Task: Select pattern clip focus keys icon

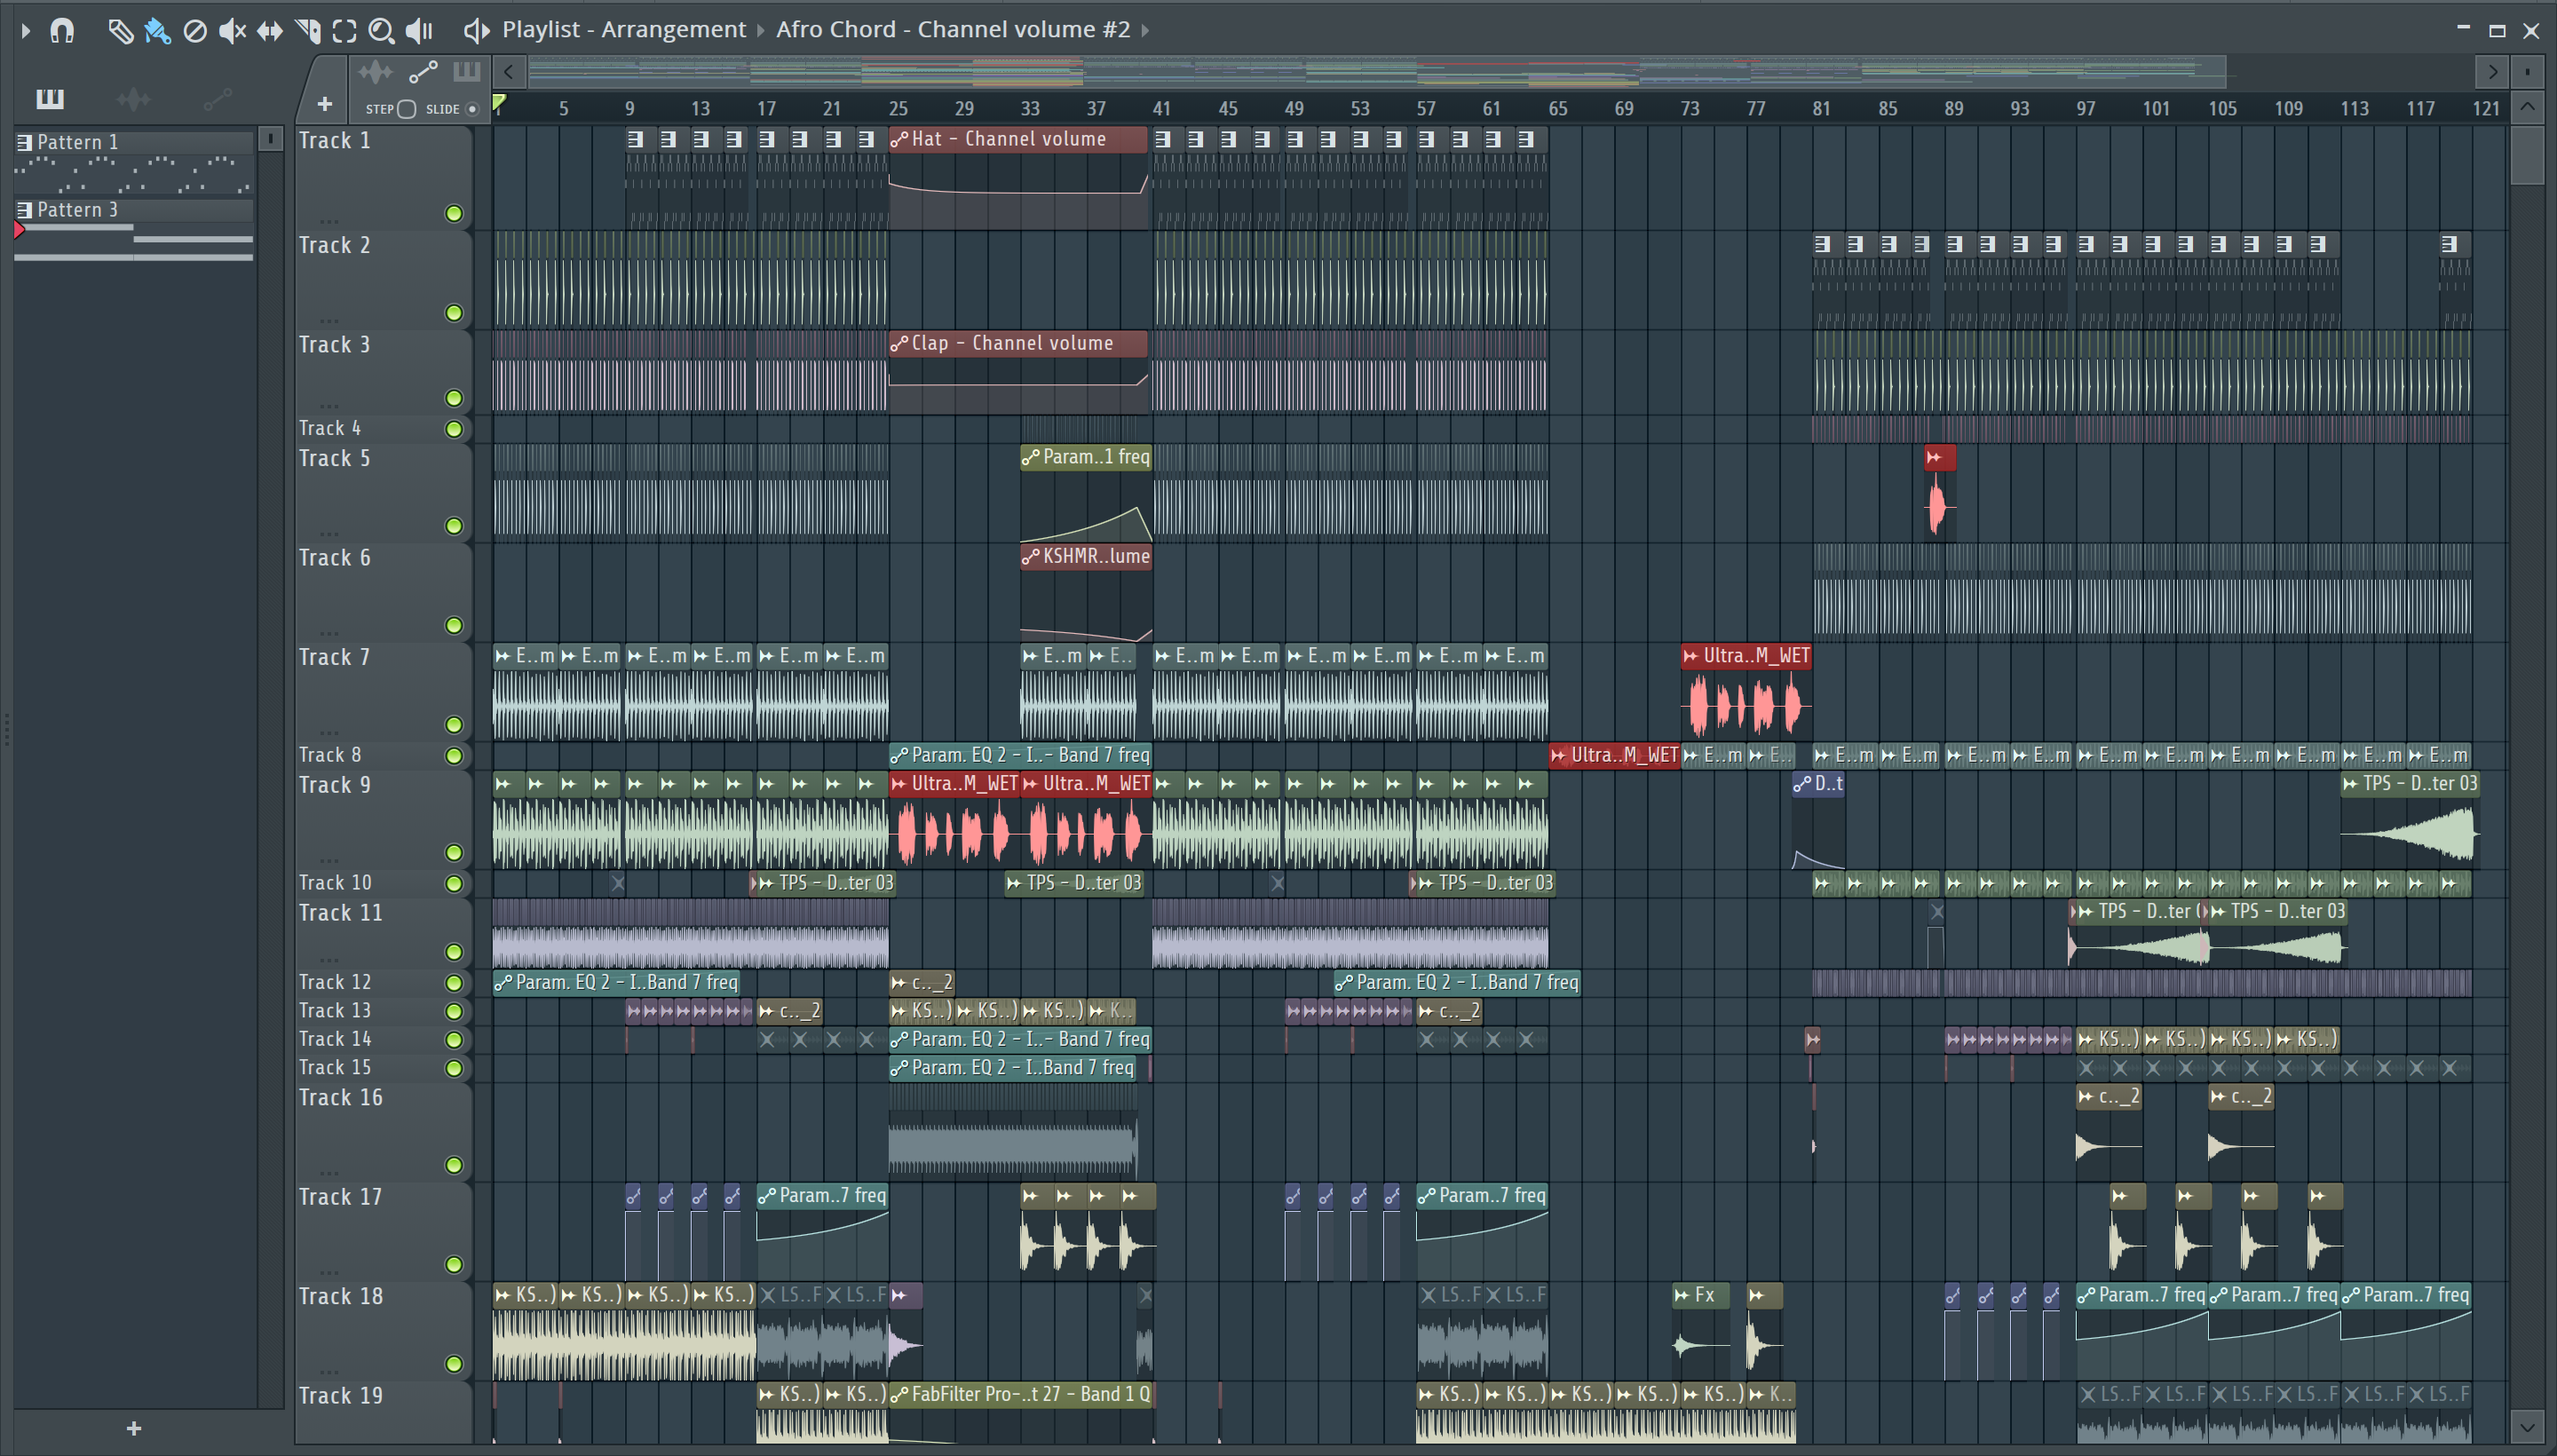Action: (466, 72)
